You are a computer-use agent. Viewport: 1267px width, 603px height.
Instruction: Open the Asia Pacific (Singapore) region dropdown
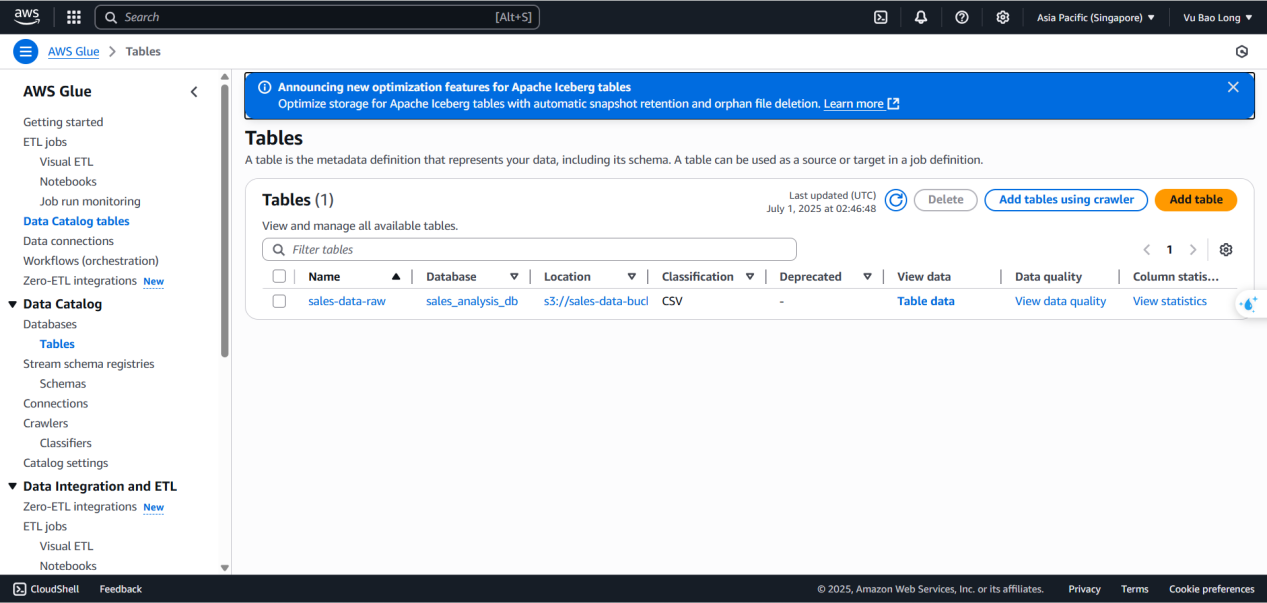[x=1095, y=17]
